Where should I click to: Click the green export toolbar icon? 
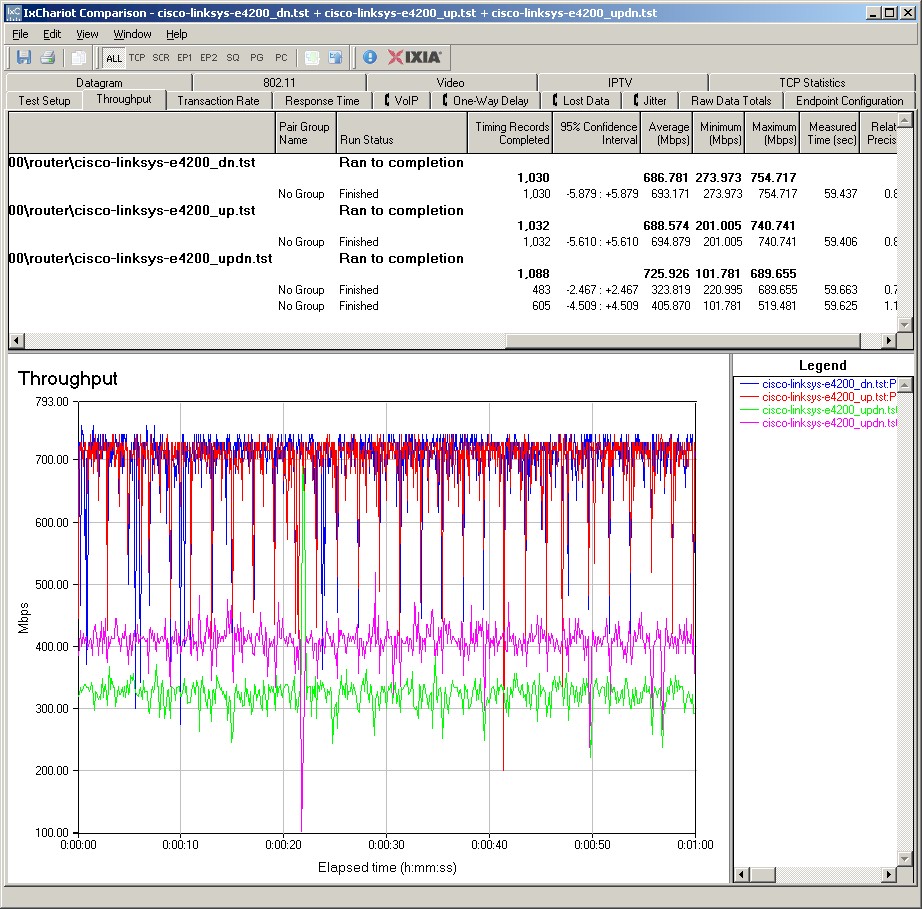(312, 57)
